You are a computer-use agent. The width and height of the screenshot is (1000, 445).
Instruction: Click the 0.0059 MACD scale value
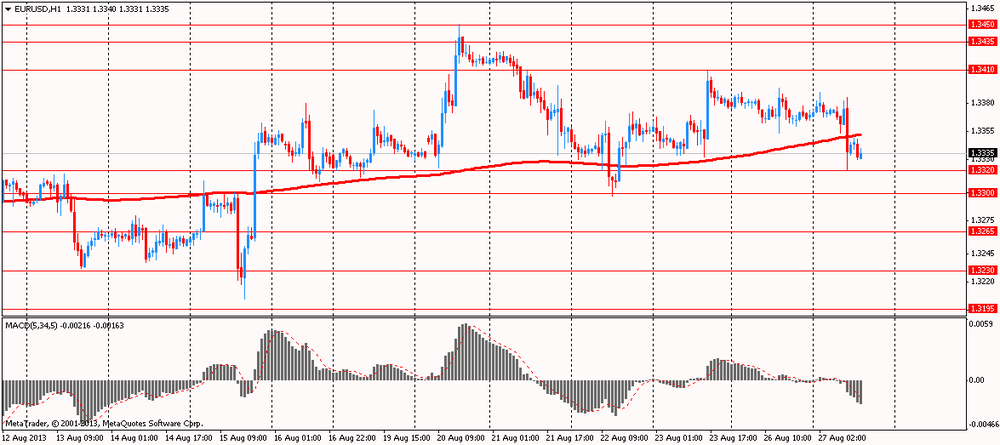coord(980,325)
